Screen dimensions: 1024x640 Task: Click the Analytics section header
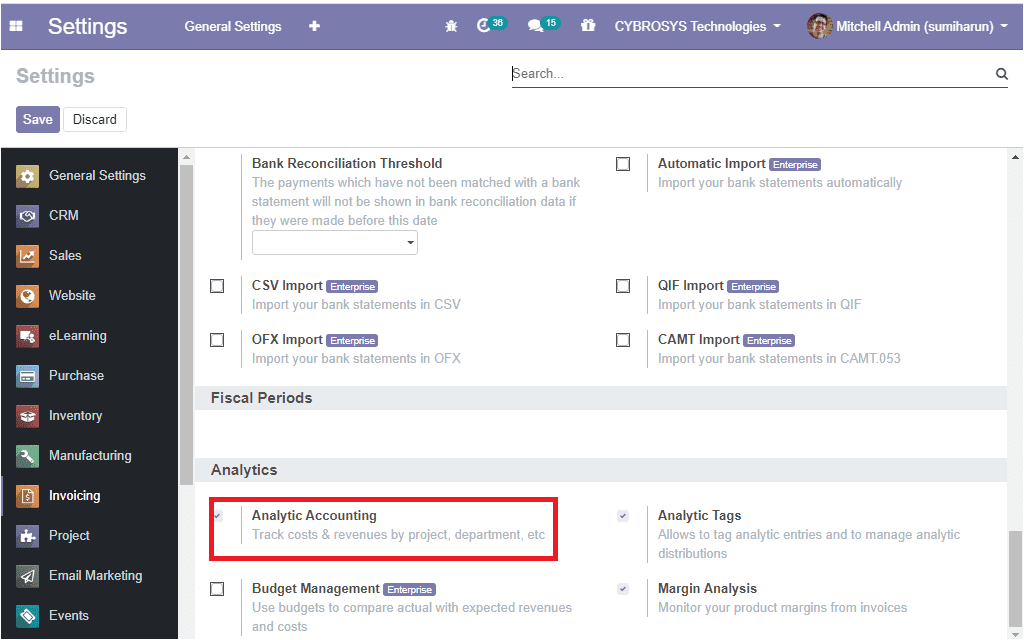600,470
